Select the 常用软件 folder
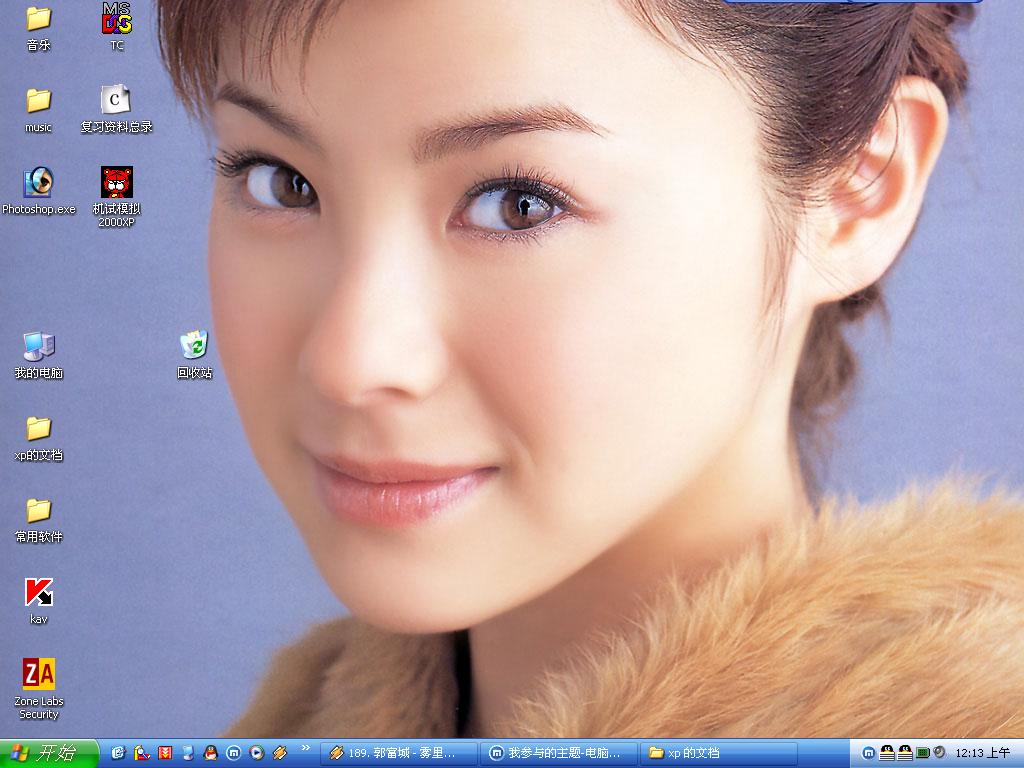 (x=38, y=511)
